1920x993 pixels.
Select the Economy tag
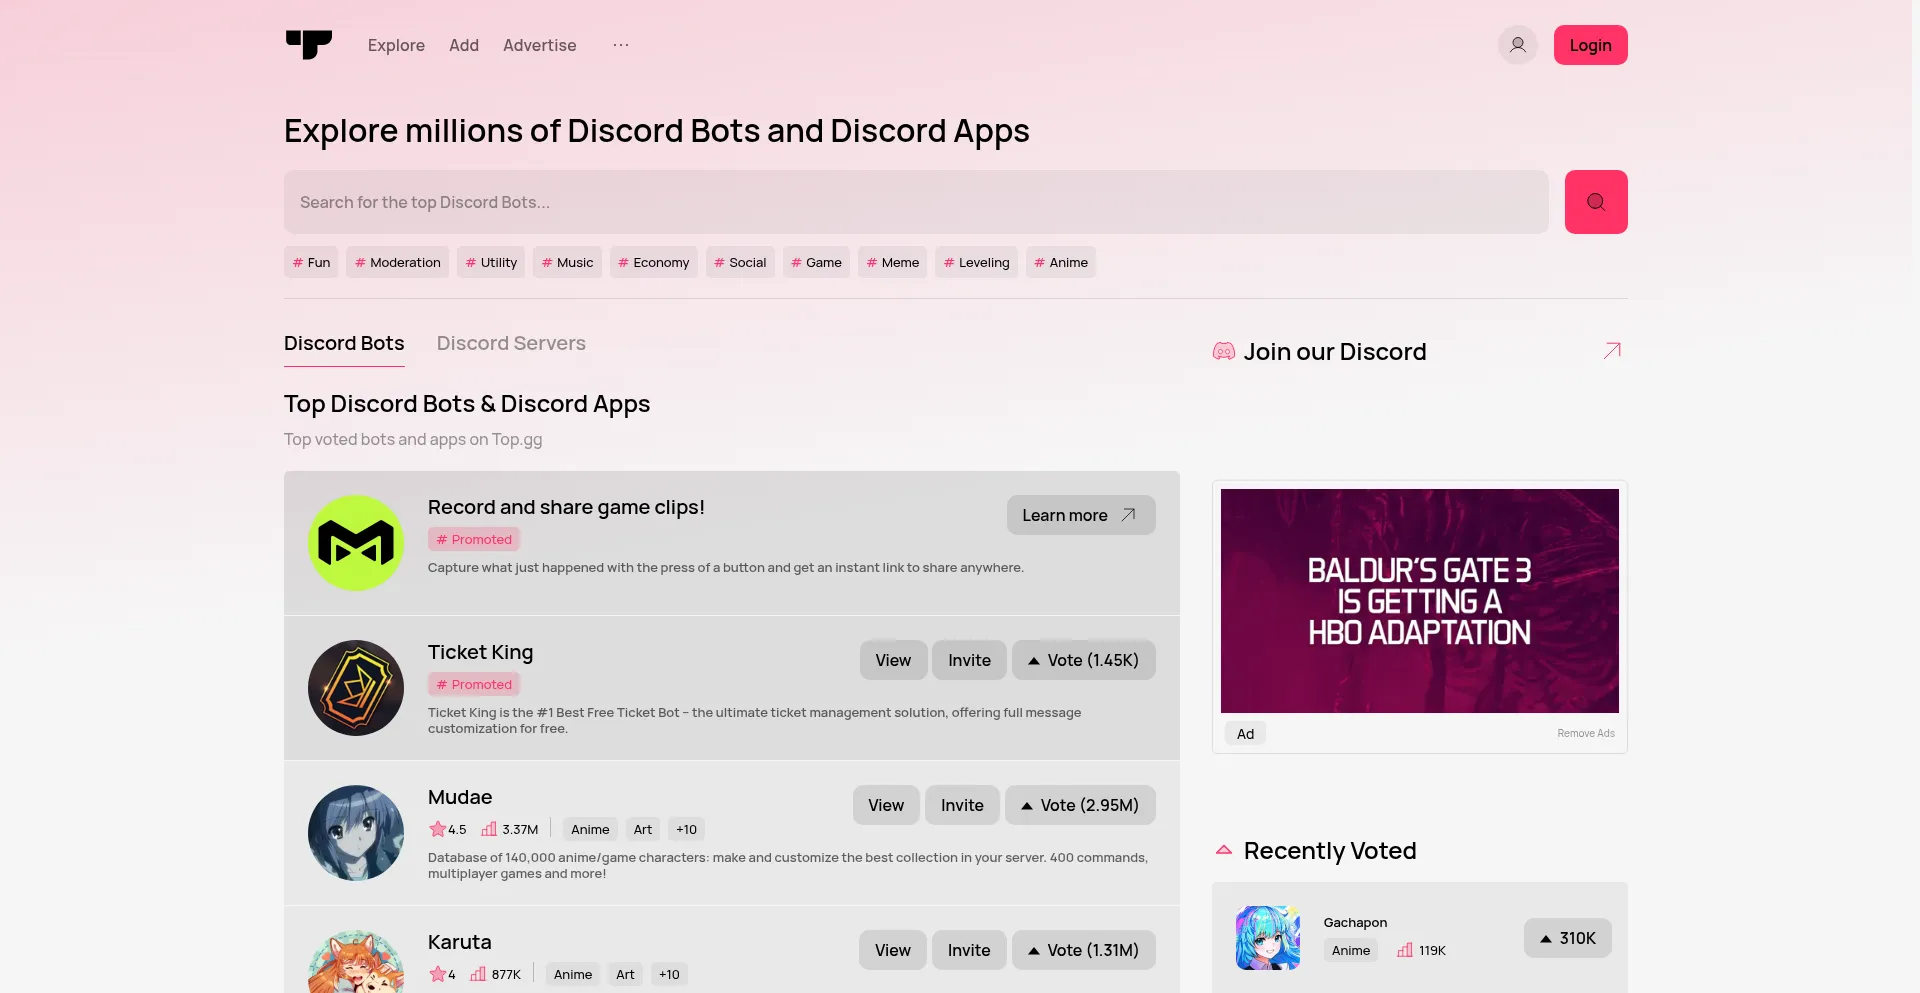tap(654, 262)
